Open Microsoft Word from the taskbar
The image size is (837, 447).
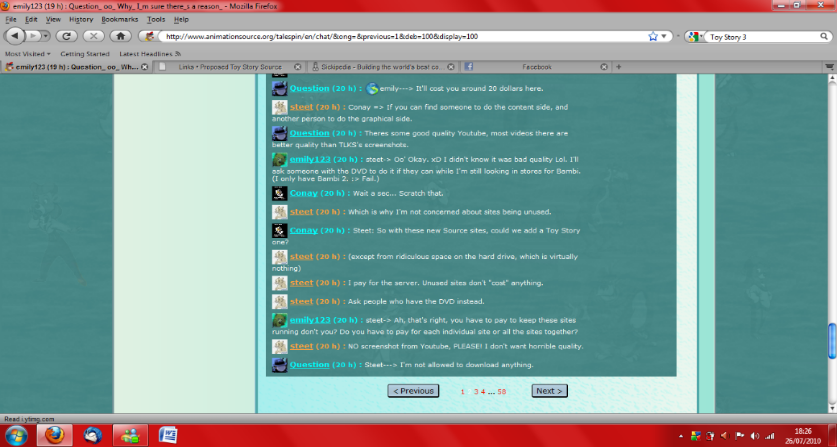pyautogui.click(x=168, y=435)
